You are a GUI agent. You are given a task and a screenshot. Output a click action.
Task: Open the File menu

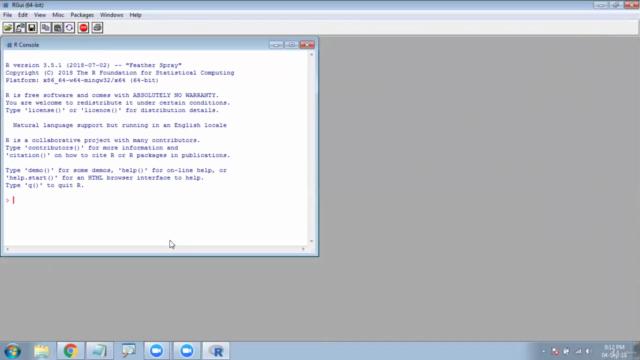click(7, 15)
